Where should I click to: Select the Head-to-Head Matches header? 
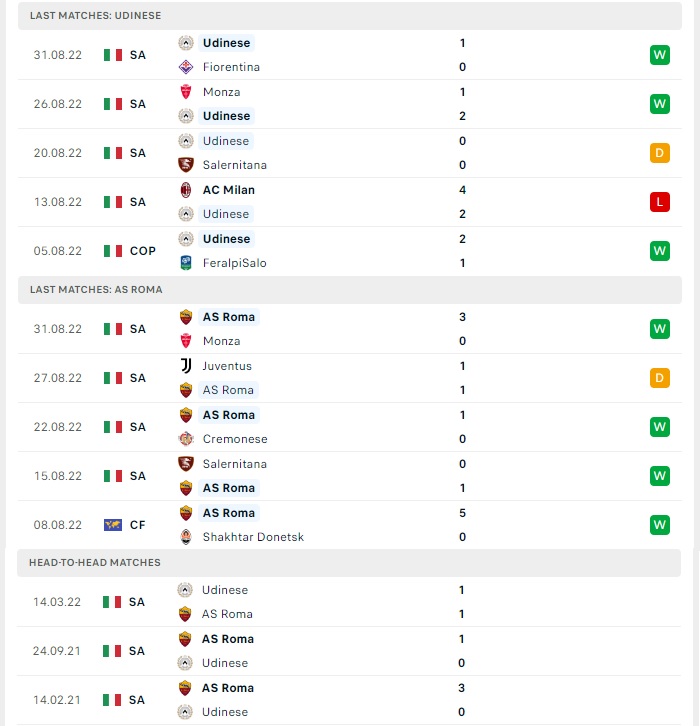pos(349,563)
